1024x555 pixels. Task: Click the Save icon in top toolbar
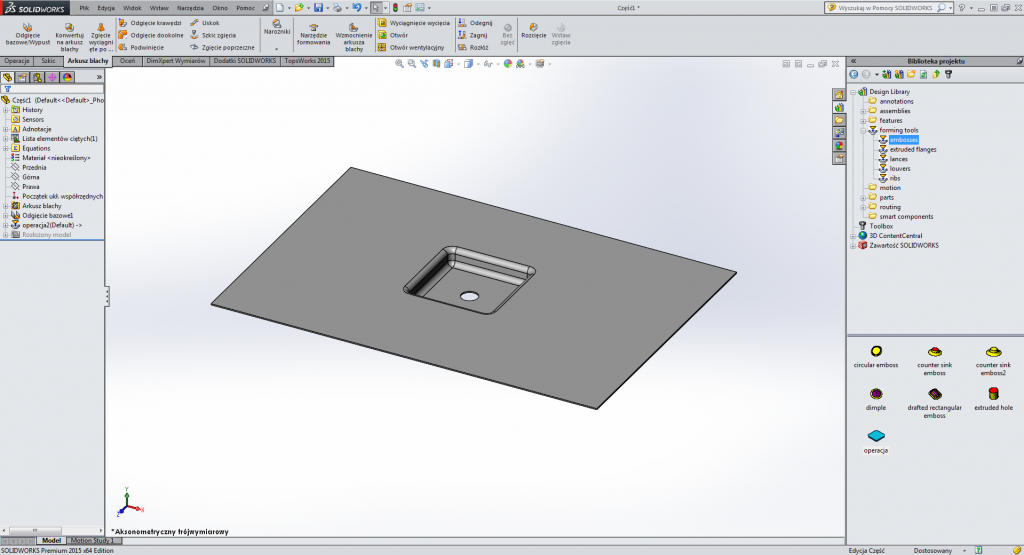tap(318, 7)
